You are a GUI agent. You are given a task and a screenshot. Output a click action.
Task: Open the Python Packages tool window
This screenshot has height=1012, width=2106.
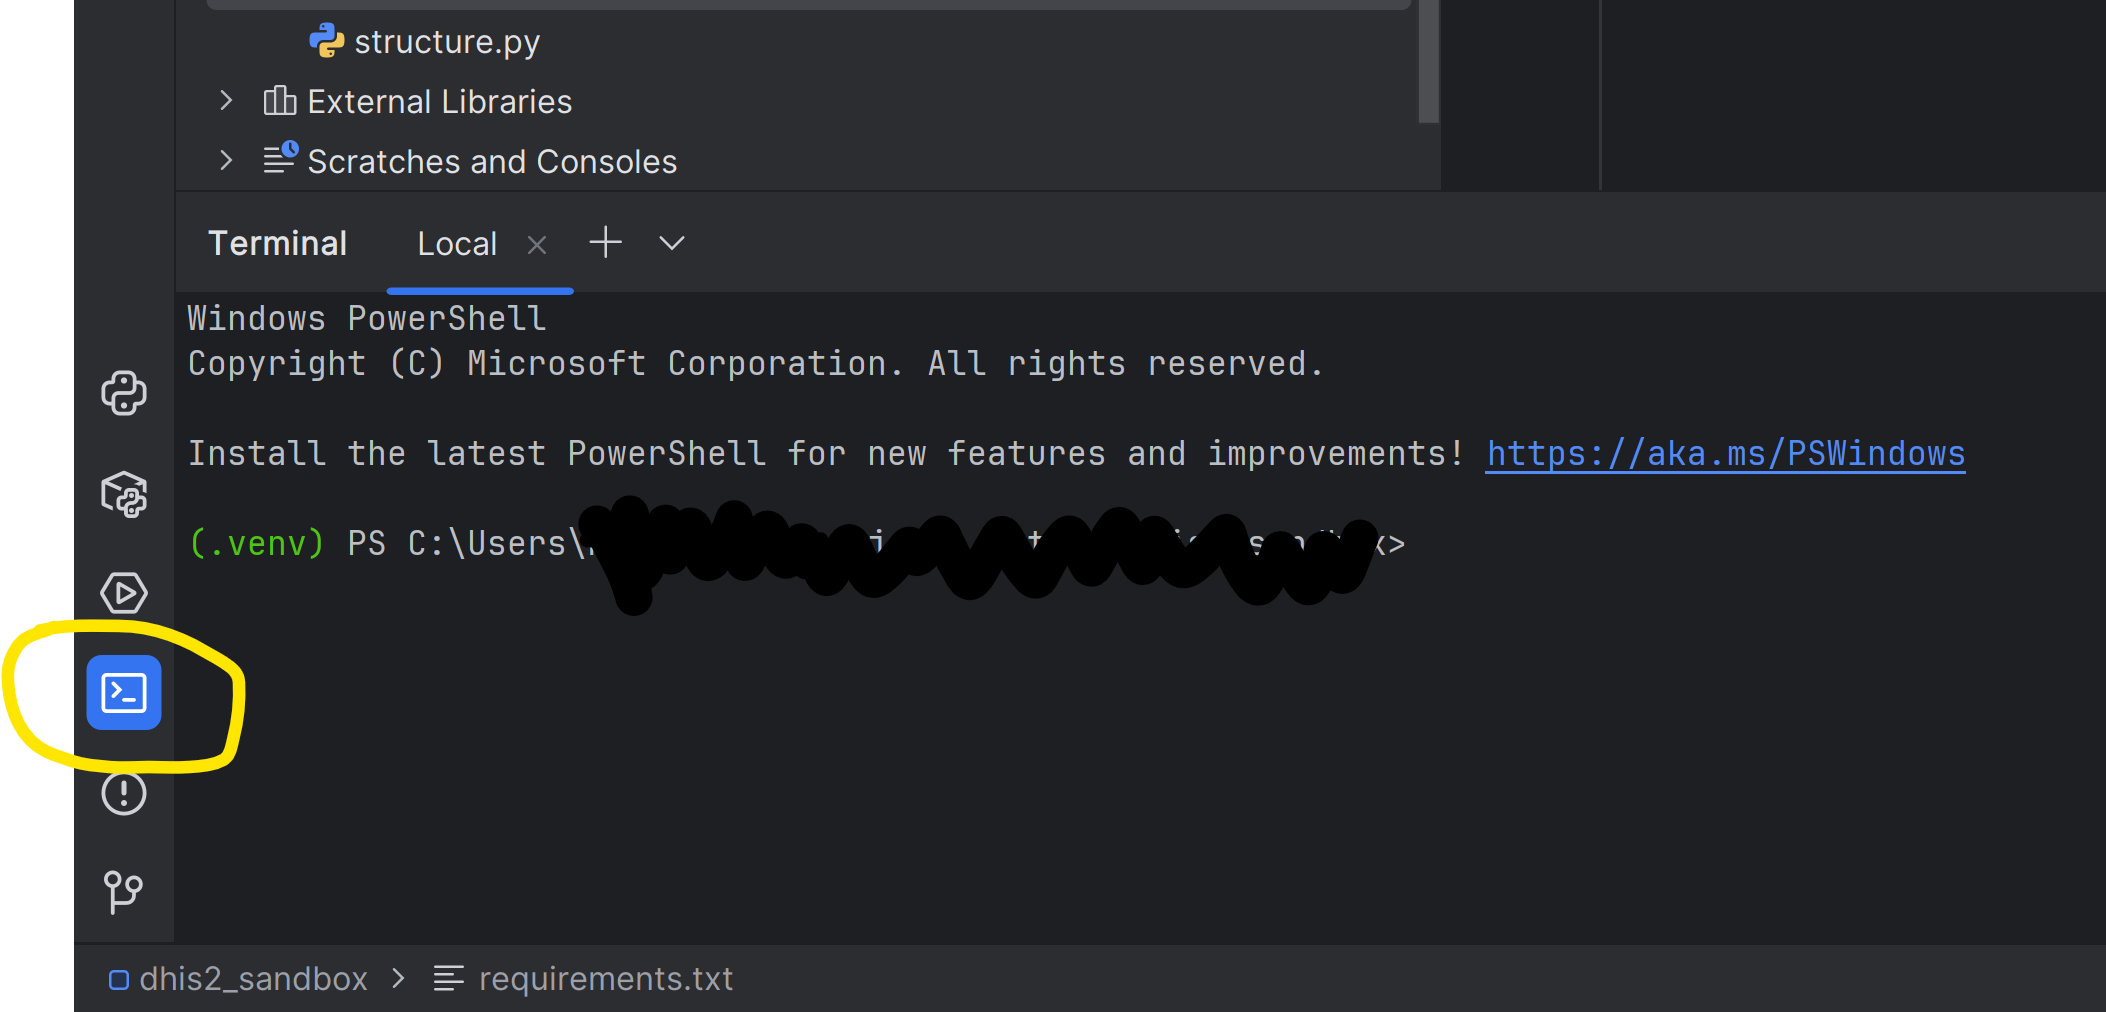(x=124, y=493)
